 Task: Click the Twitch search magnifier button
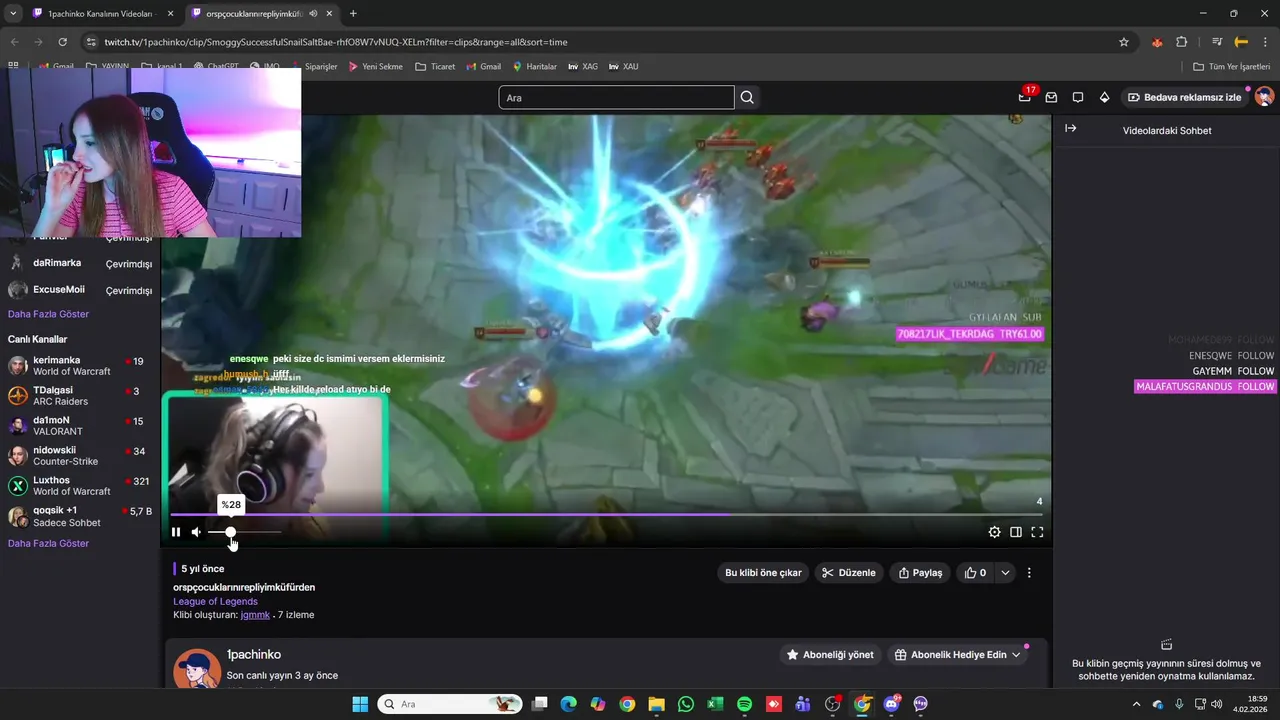[x=747, y=97]
